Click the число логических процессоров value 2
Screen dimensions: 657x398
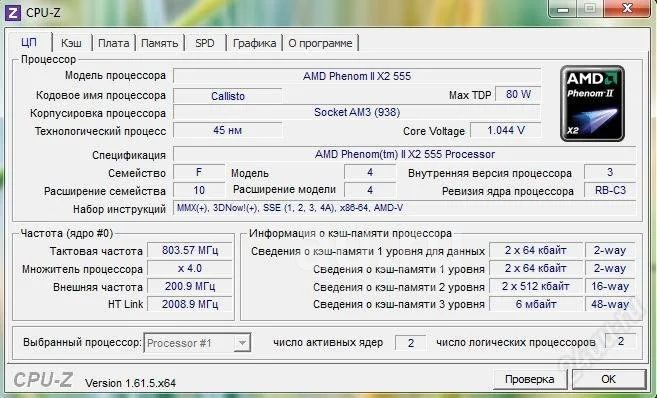click(621, 341)
